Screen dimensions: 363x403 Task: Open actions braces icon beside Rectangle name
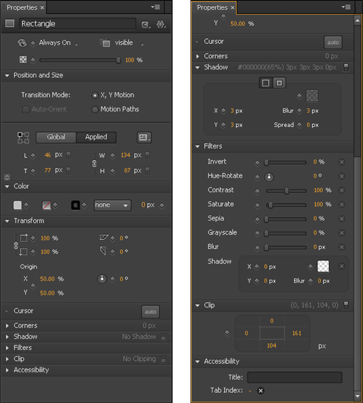coord(161,24)
